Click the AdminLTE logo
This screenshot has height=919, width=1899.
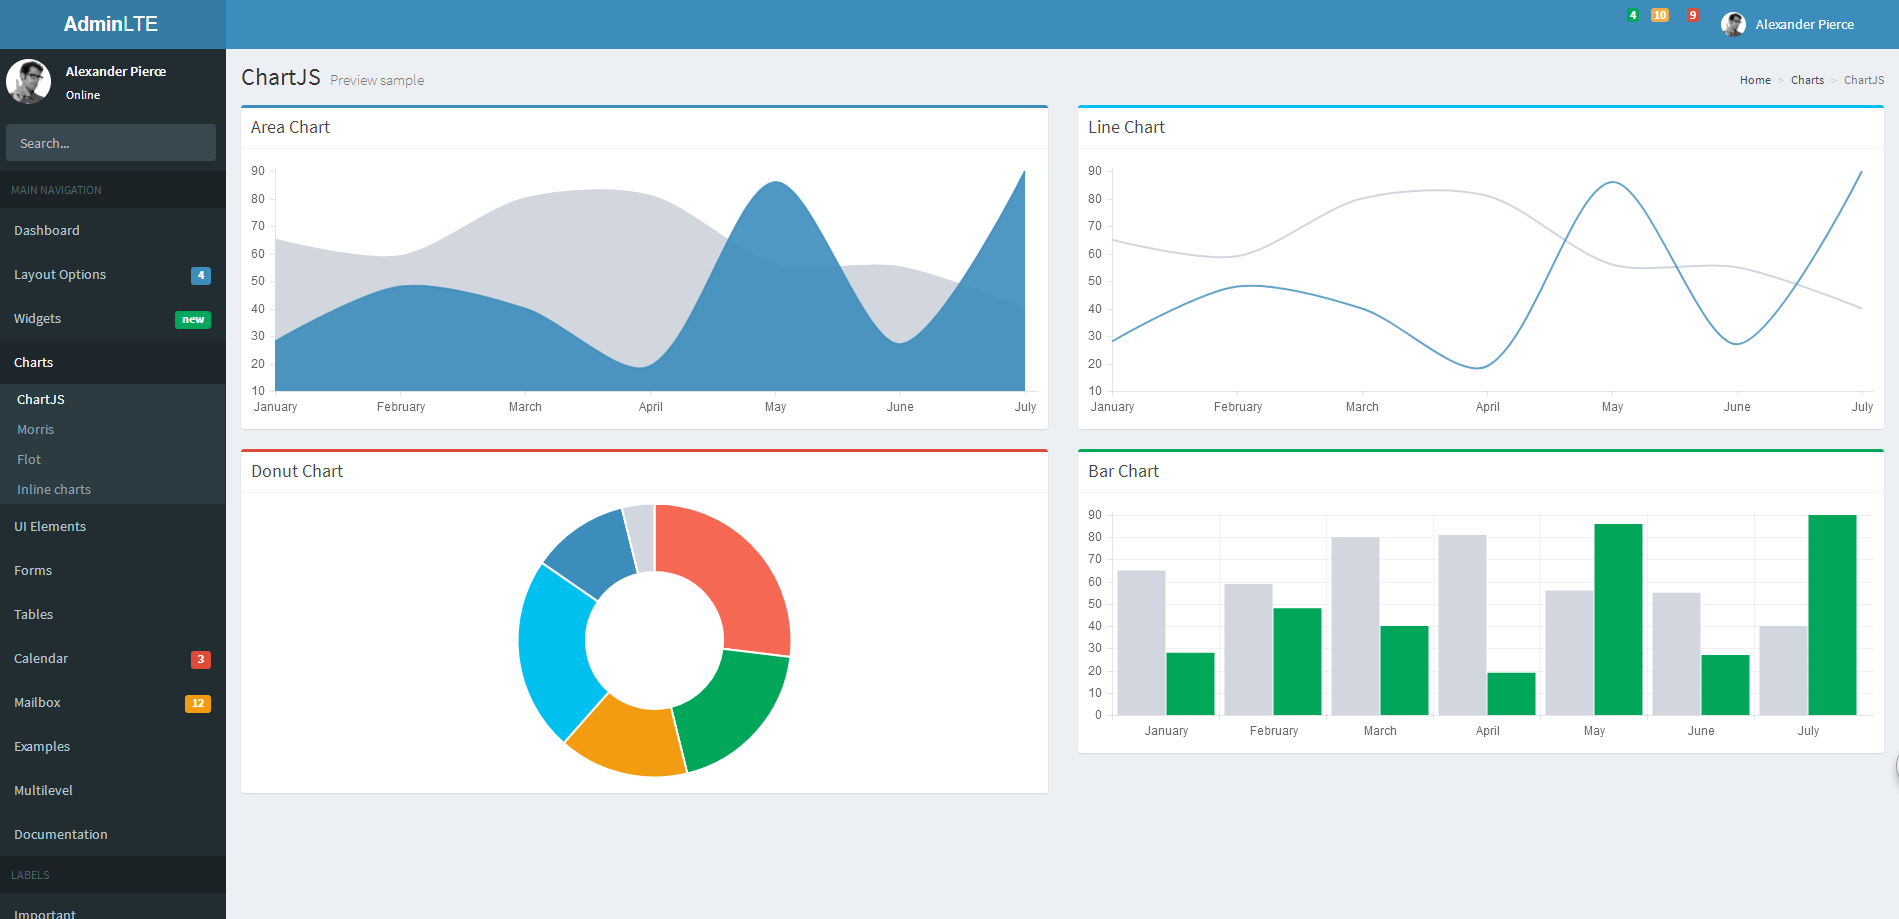click(111, 24)
